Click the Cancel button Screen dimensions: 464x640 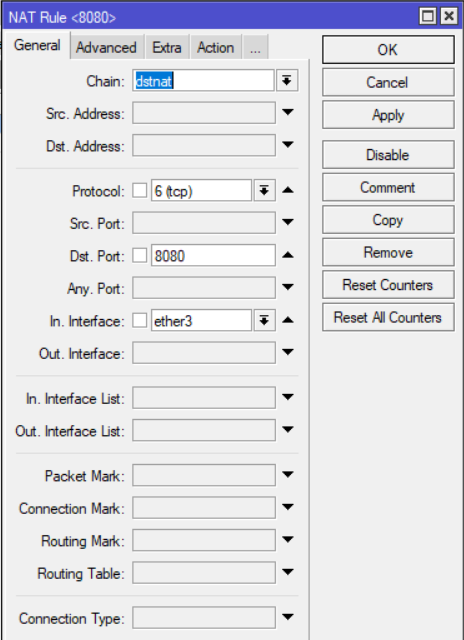388,82
